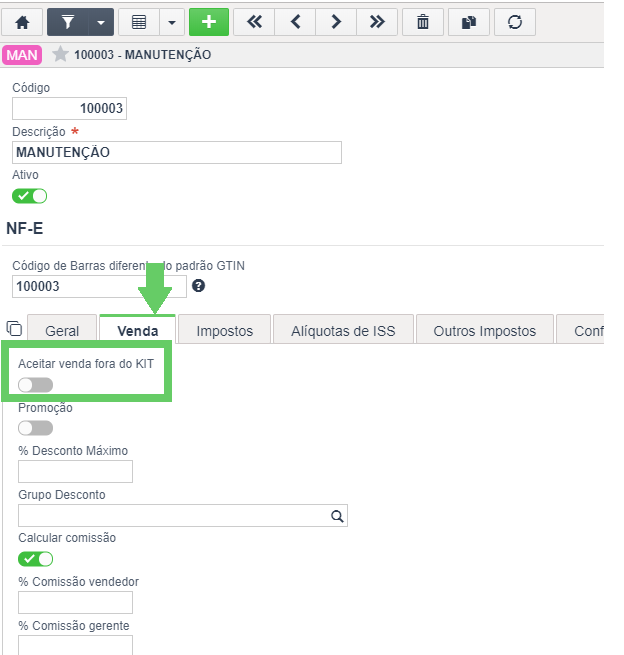
Task: Expand the filter dropdown arrow
Action: coord(101,22)
